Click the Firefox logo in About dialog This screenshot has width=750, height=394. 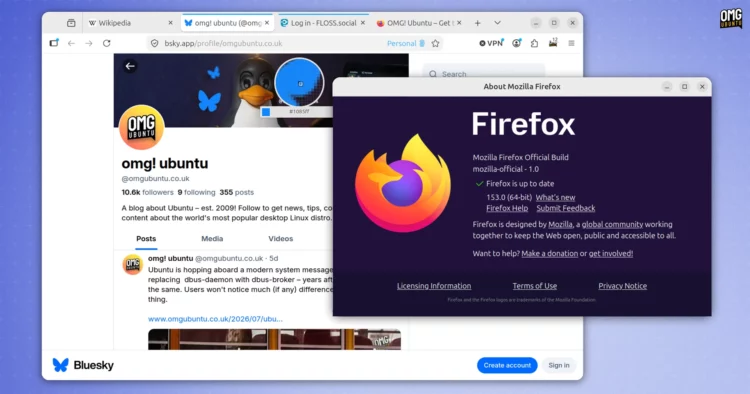coord(403,183)
